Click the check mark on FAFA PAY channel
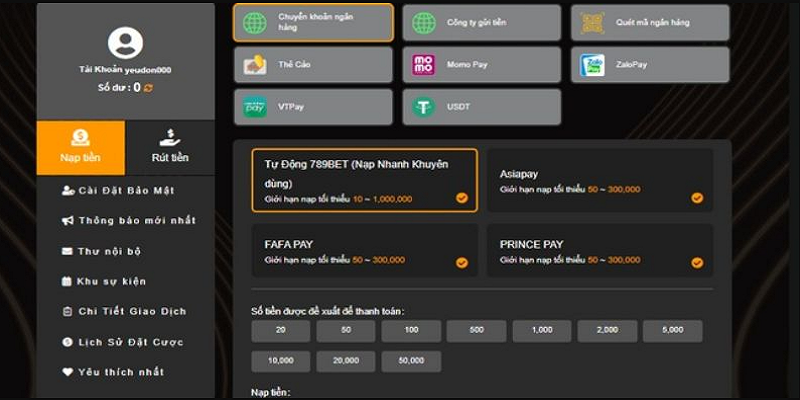The image size is (800, 400). point(462,263)
